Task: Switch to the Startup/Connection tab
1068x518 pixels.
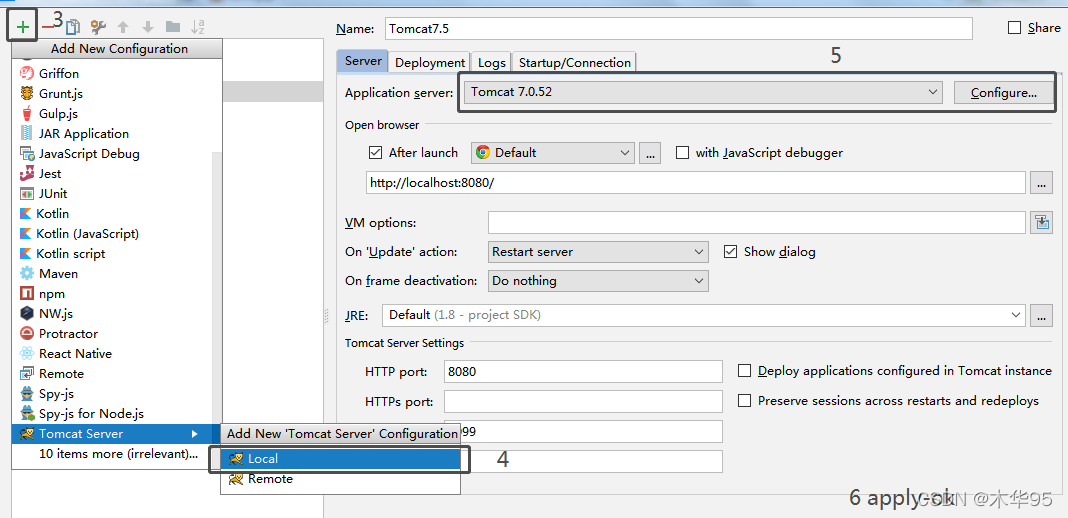Action: pos(574,62)
